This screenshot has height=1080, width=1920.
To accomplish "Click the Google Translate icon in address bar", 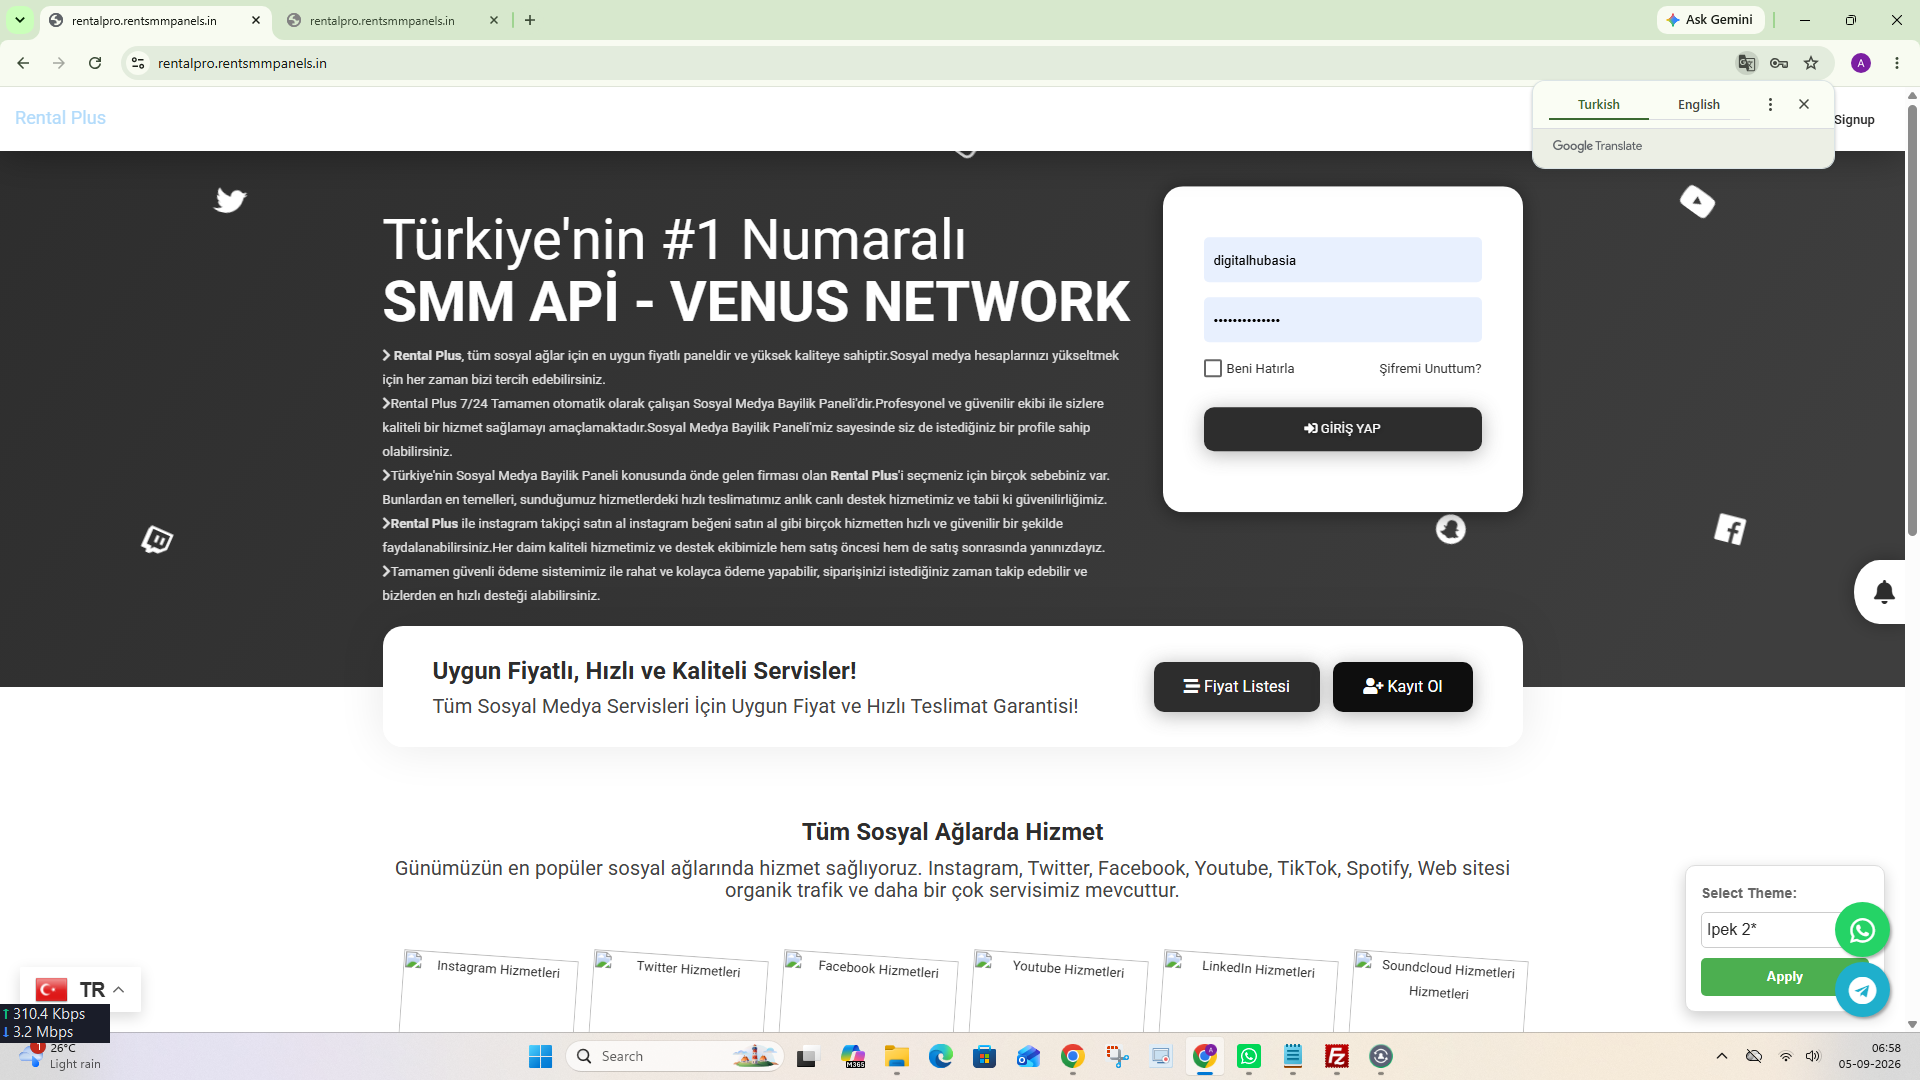I will [x=1746, y=63].
